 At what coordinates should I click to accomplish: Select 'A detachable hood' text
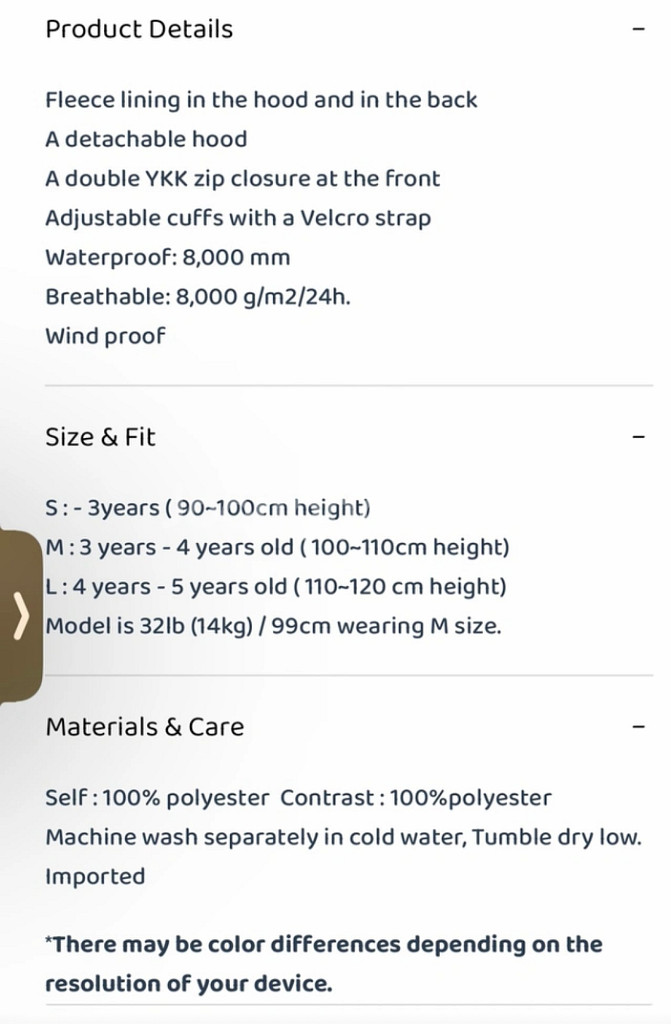point(146,139)
